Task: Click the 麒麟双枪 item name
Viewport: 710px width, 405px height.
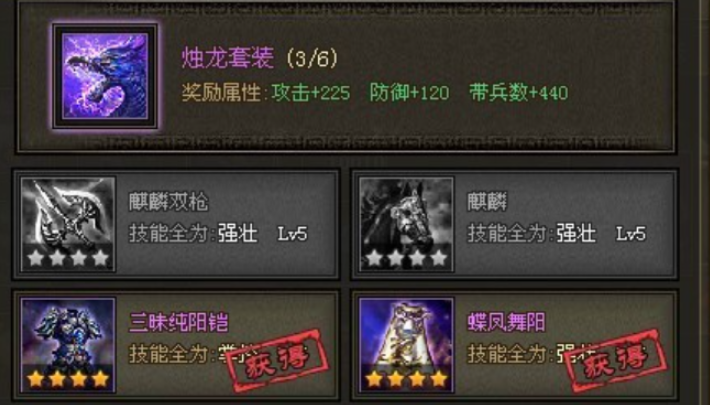Action: pyautogui.click(x=168, y=202)
